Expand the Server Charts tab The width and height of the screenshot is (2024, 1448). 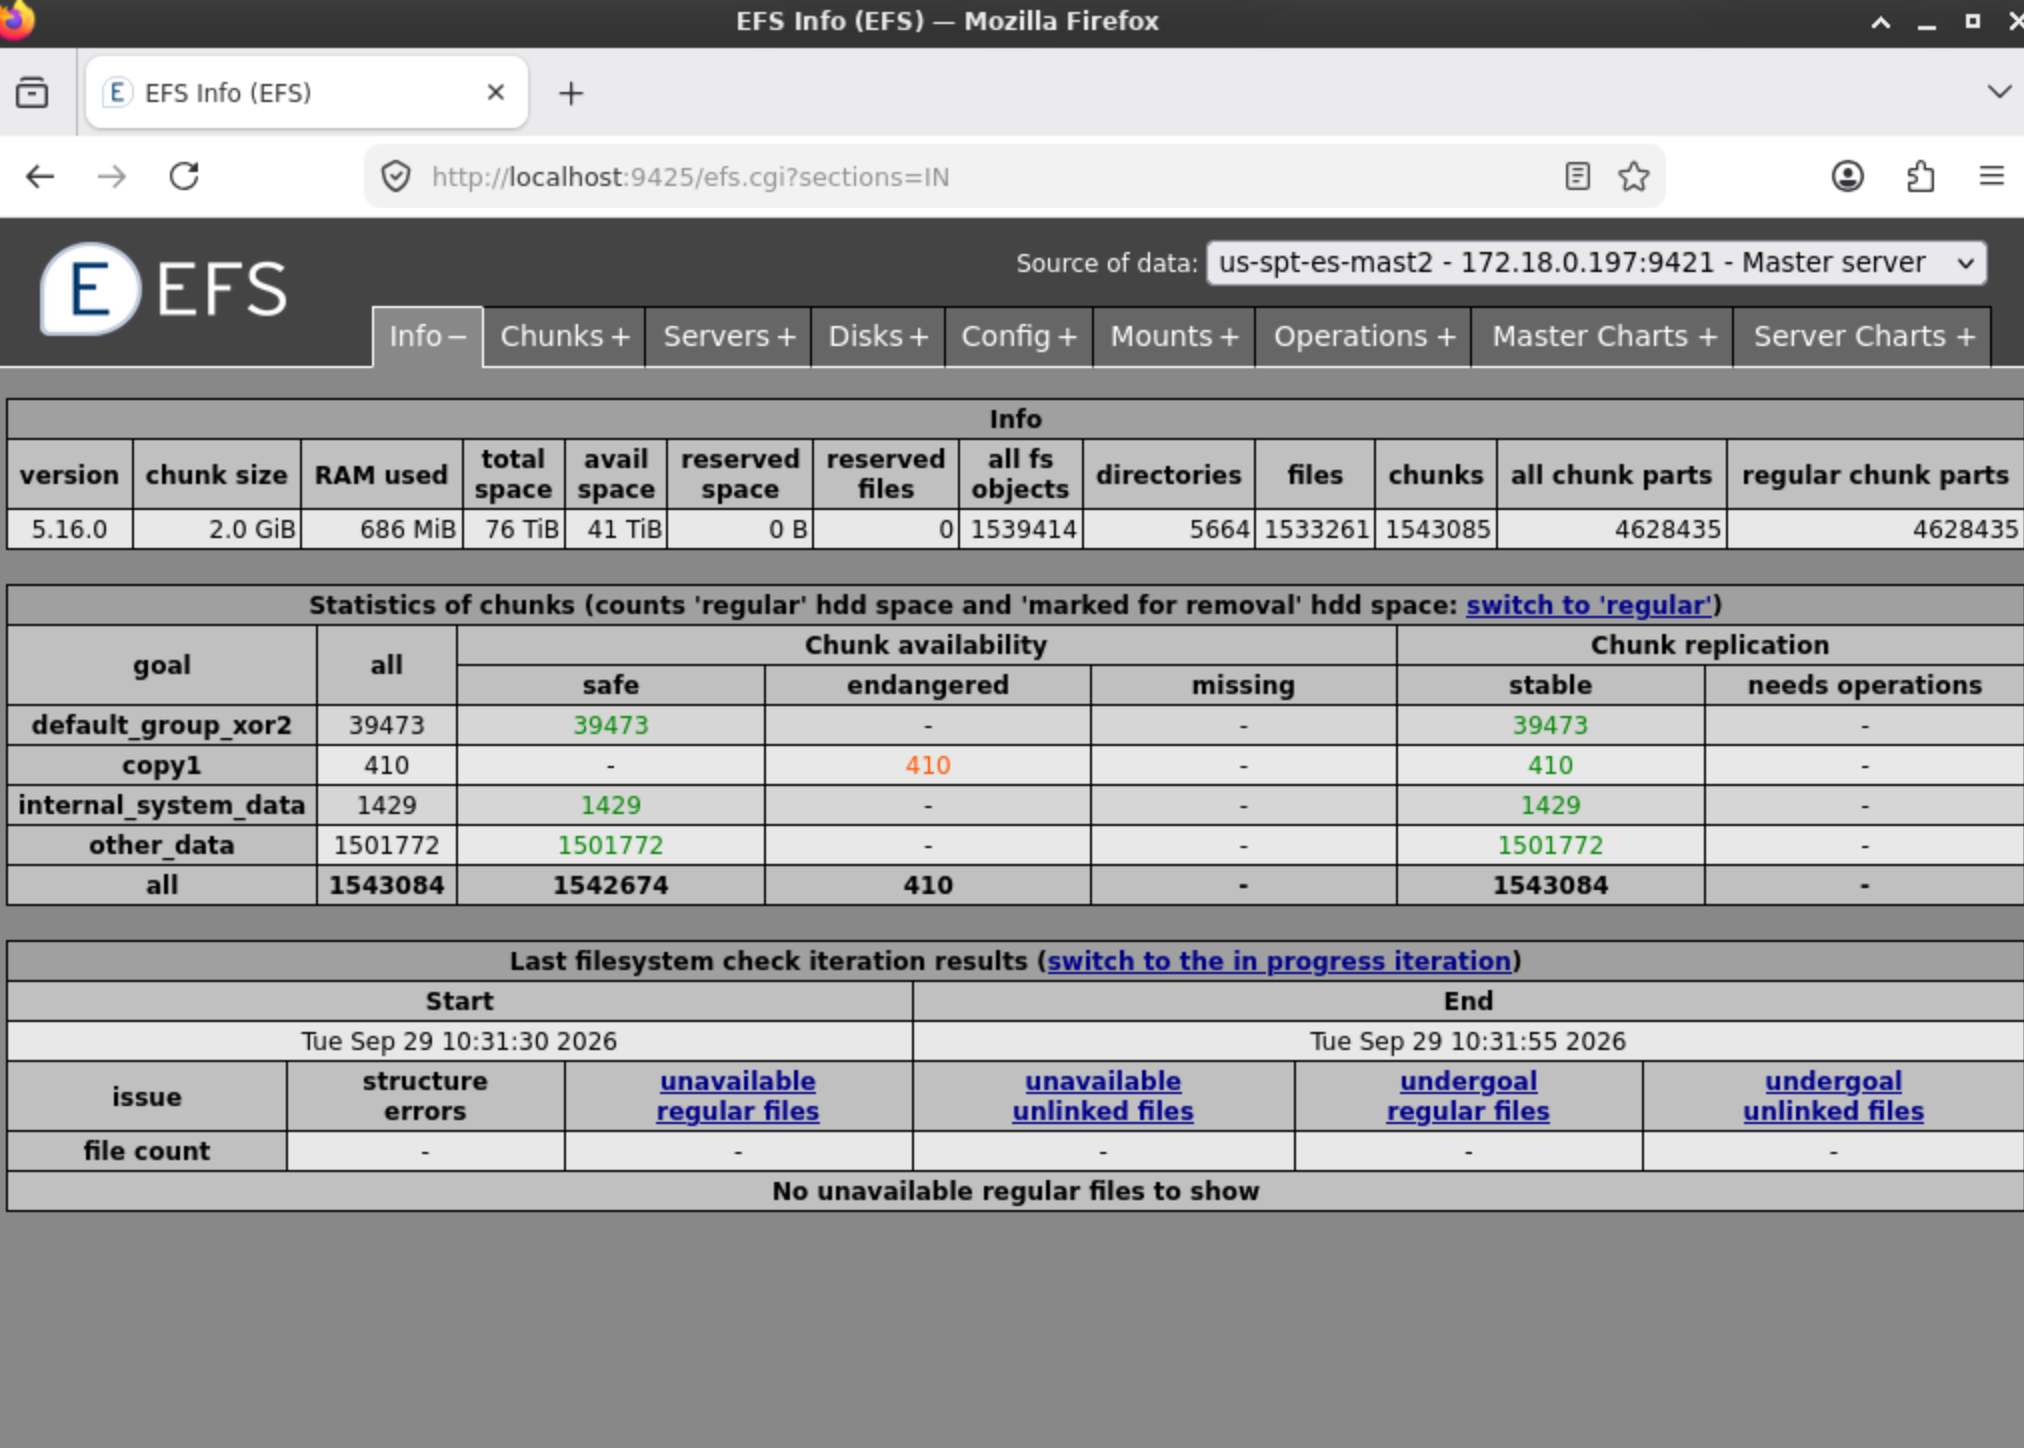pyautogui.click(x=1863, y=337)
